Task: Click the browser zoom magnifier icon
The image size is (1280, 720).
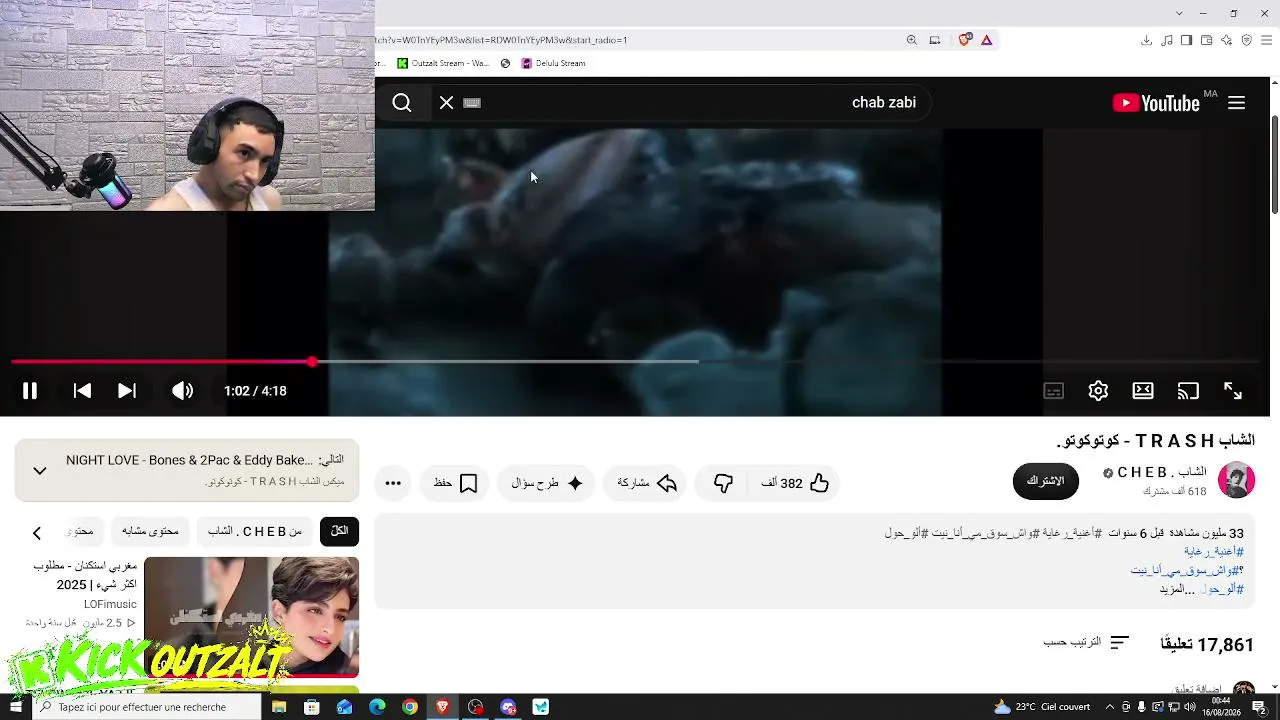Action: click(911, 40)
